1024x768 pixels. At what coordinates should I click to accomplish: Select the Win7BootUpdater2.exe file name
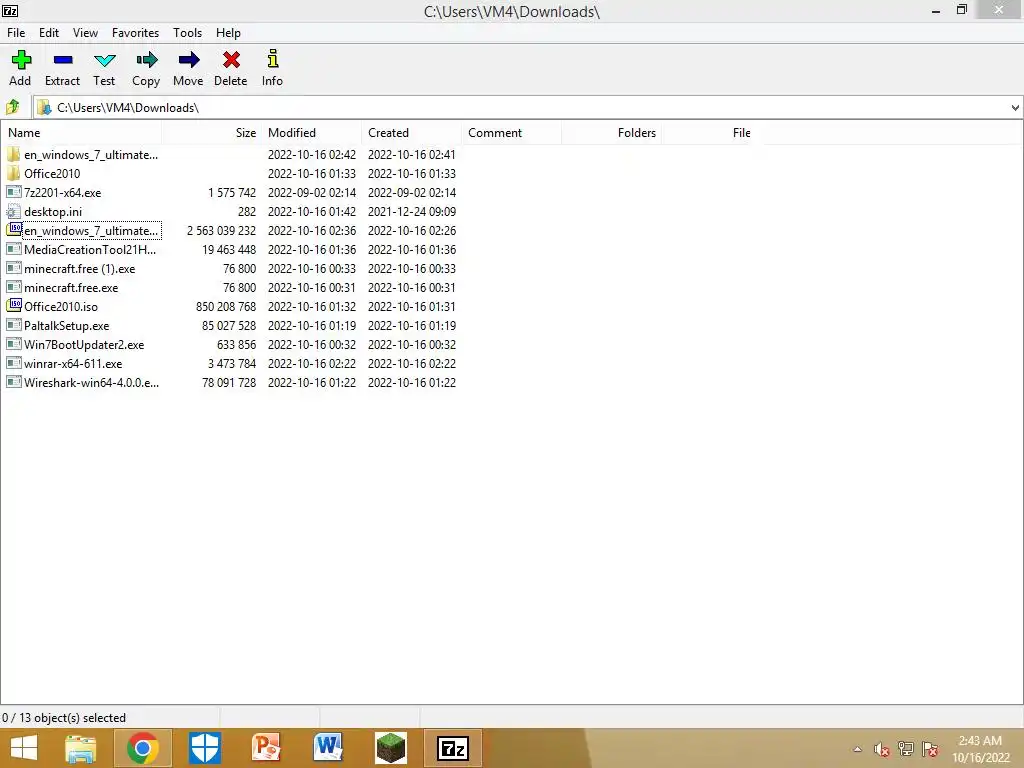(x=84, y=344)
